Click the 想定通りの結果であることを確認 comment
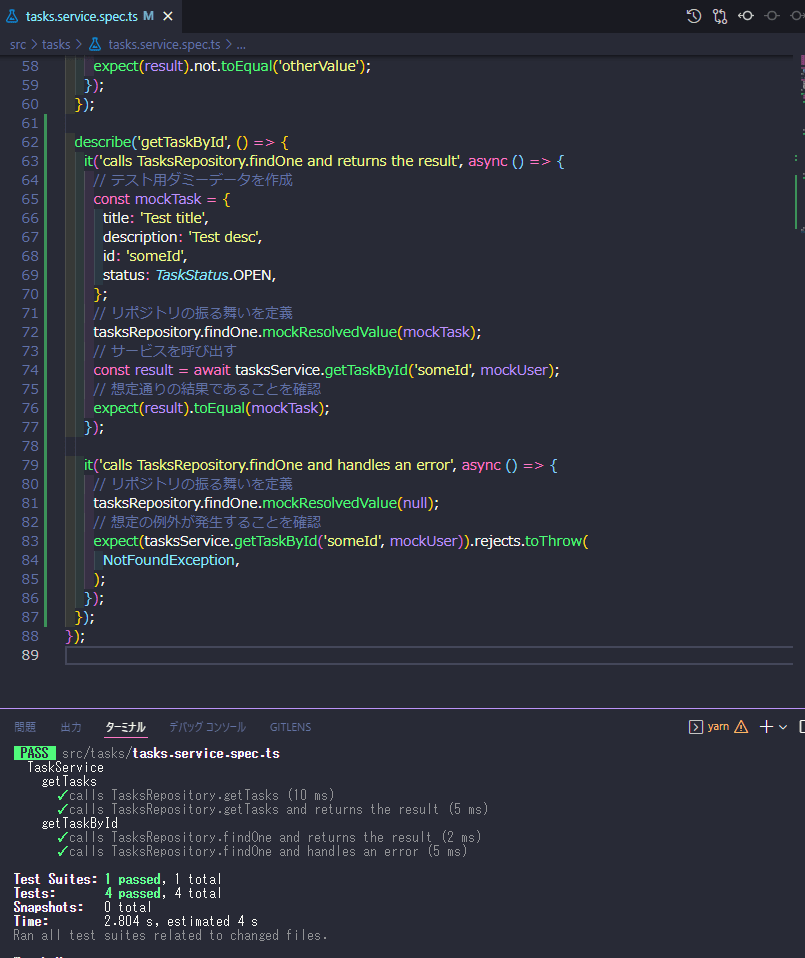 click(x=207, y=389)
